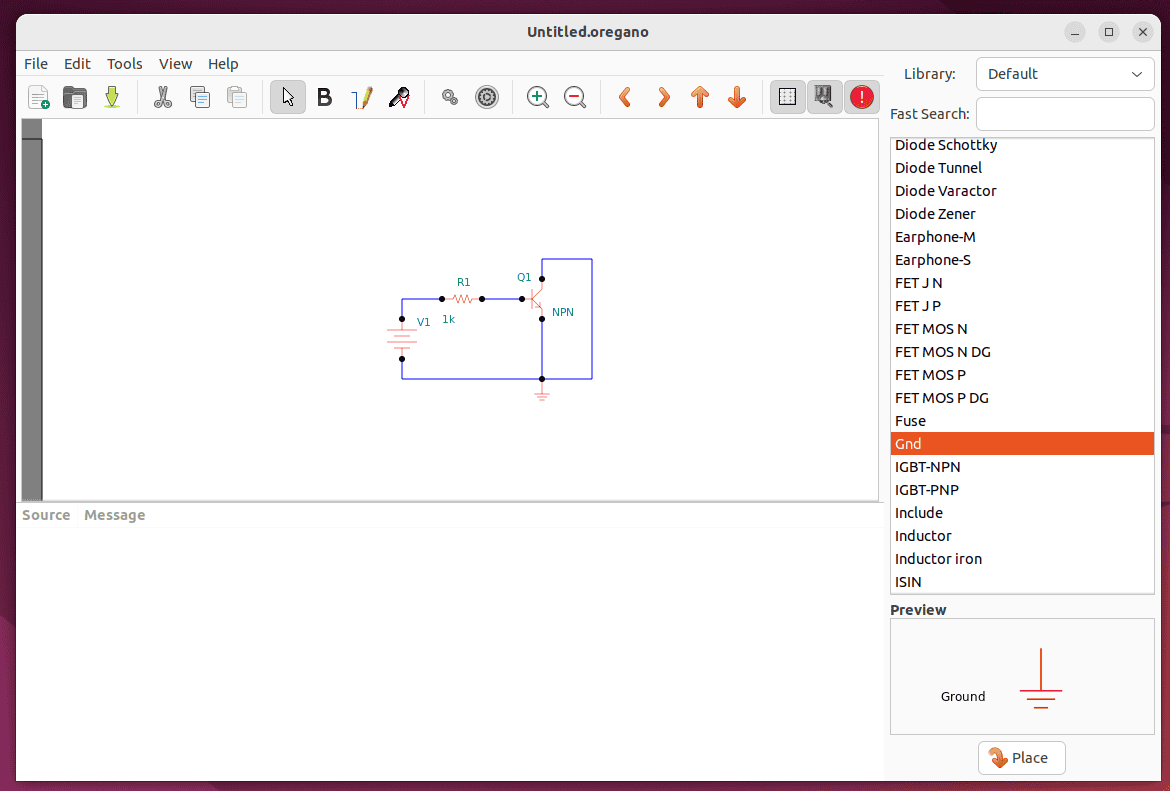Select Diode Tunnel in parts list

tap(1022, 168)
